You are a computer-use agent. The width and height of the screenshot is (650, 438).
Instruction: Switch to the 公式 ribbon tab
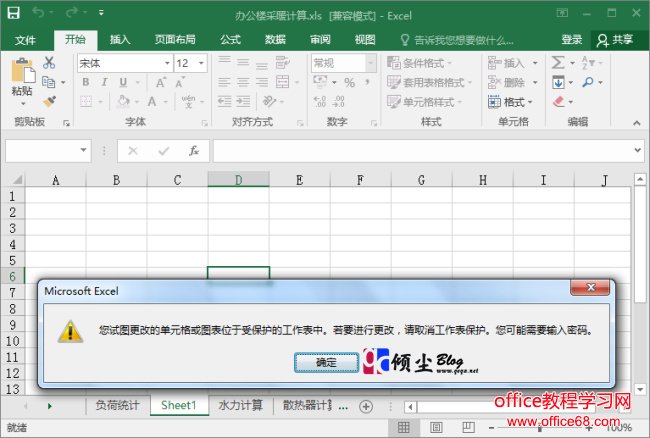coord(230,40)
